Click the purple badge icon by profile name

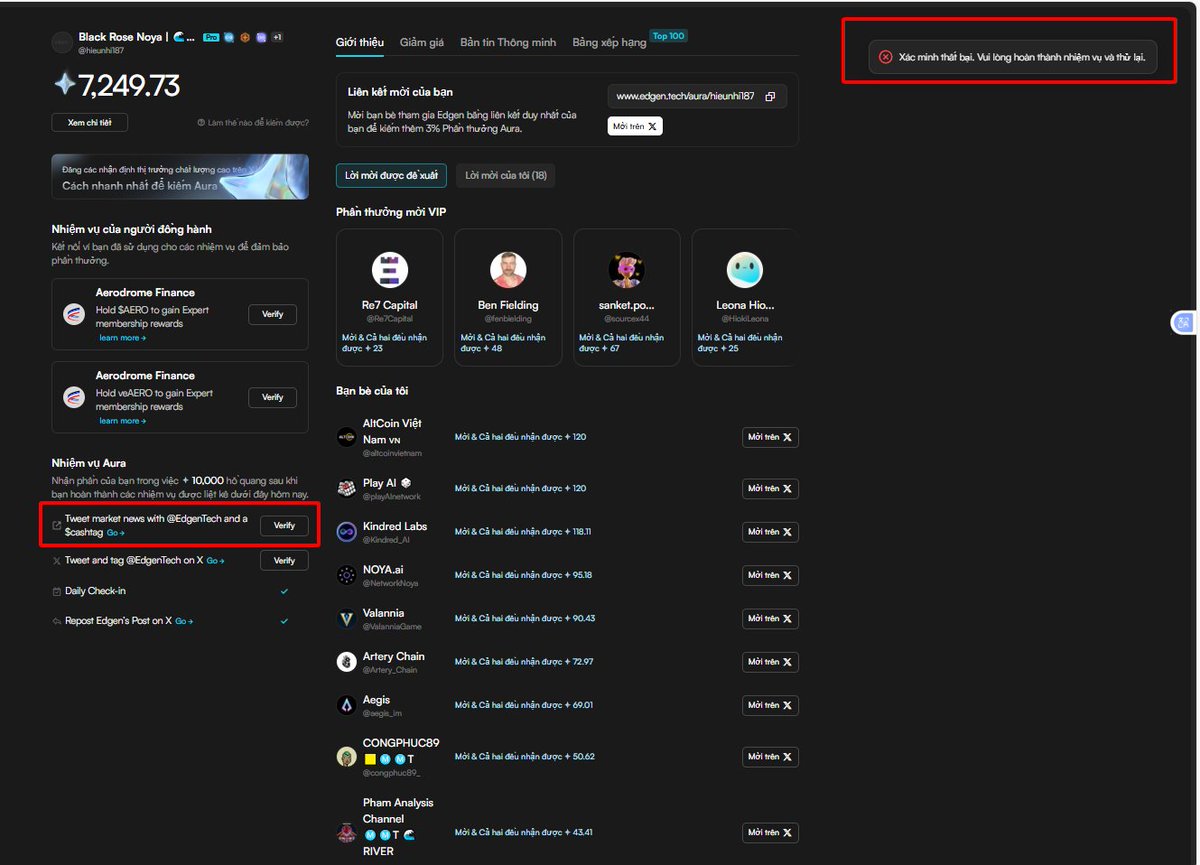coord(261,37)
